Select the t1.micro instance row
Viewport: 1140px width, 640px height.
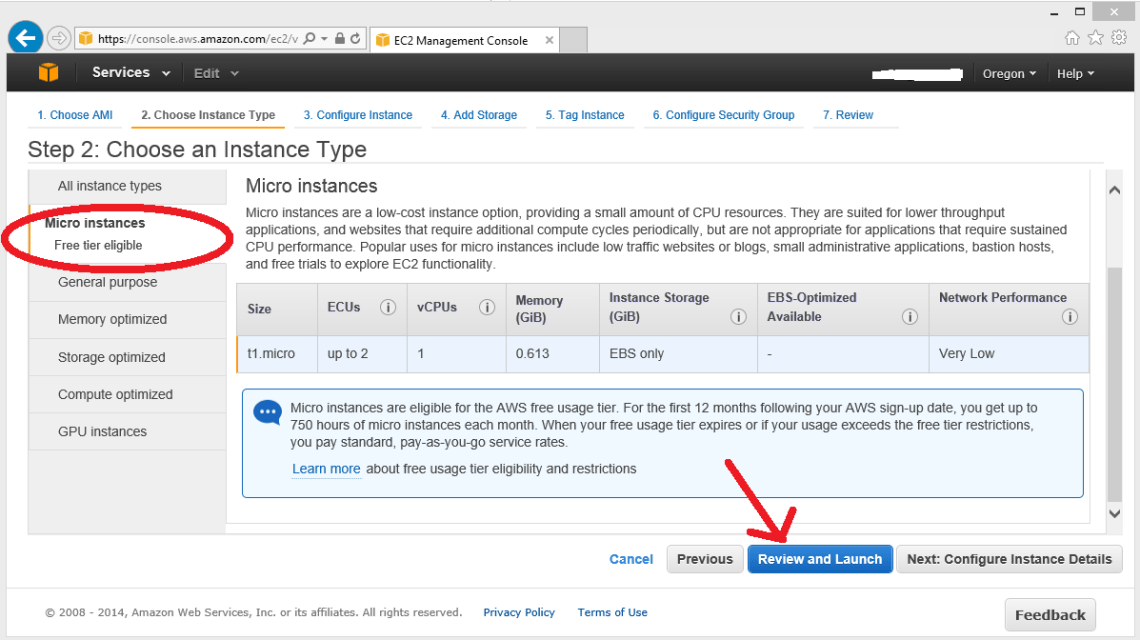tap(663, 353)
